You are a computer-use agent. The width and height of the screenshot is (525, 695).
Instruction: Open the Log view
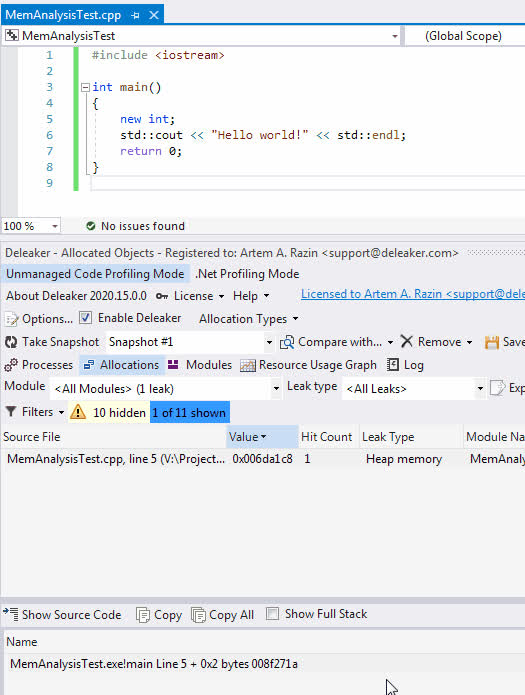[x=413, y=365]
